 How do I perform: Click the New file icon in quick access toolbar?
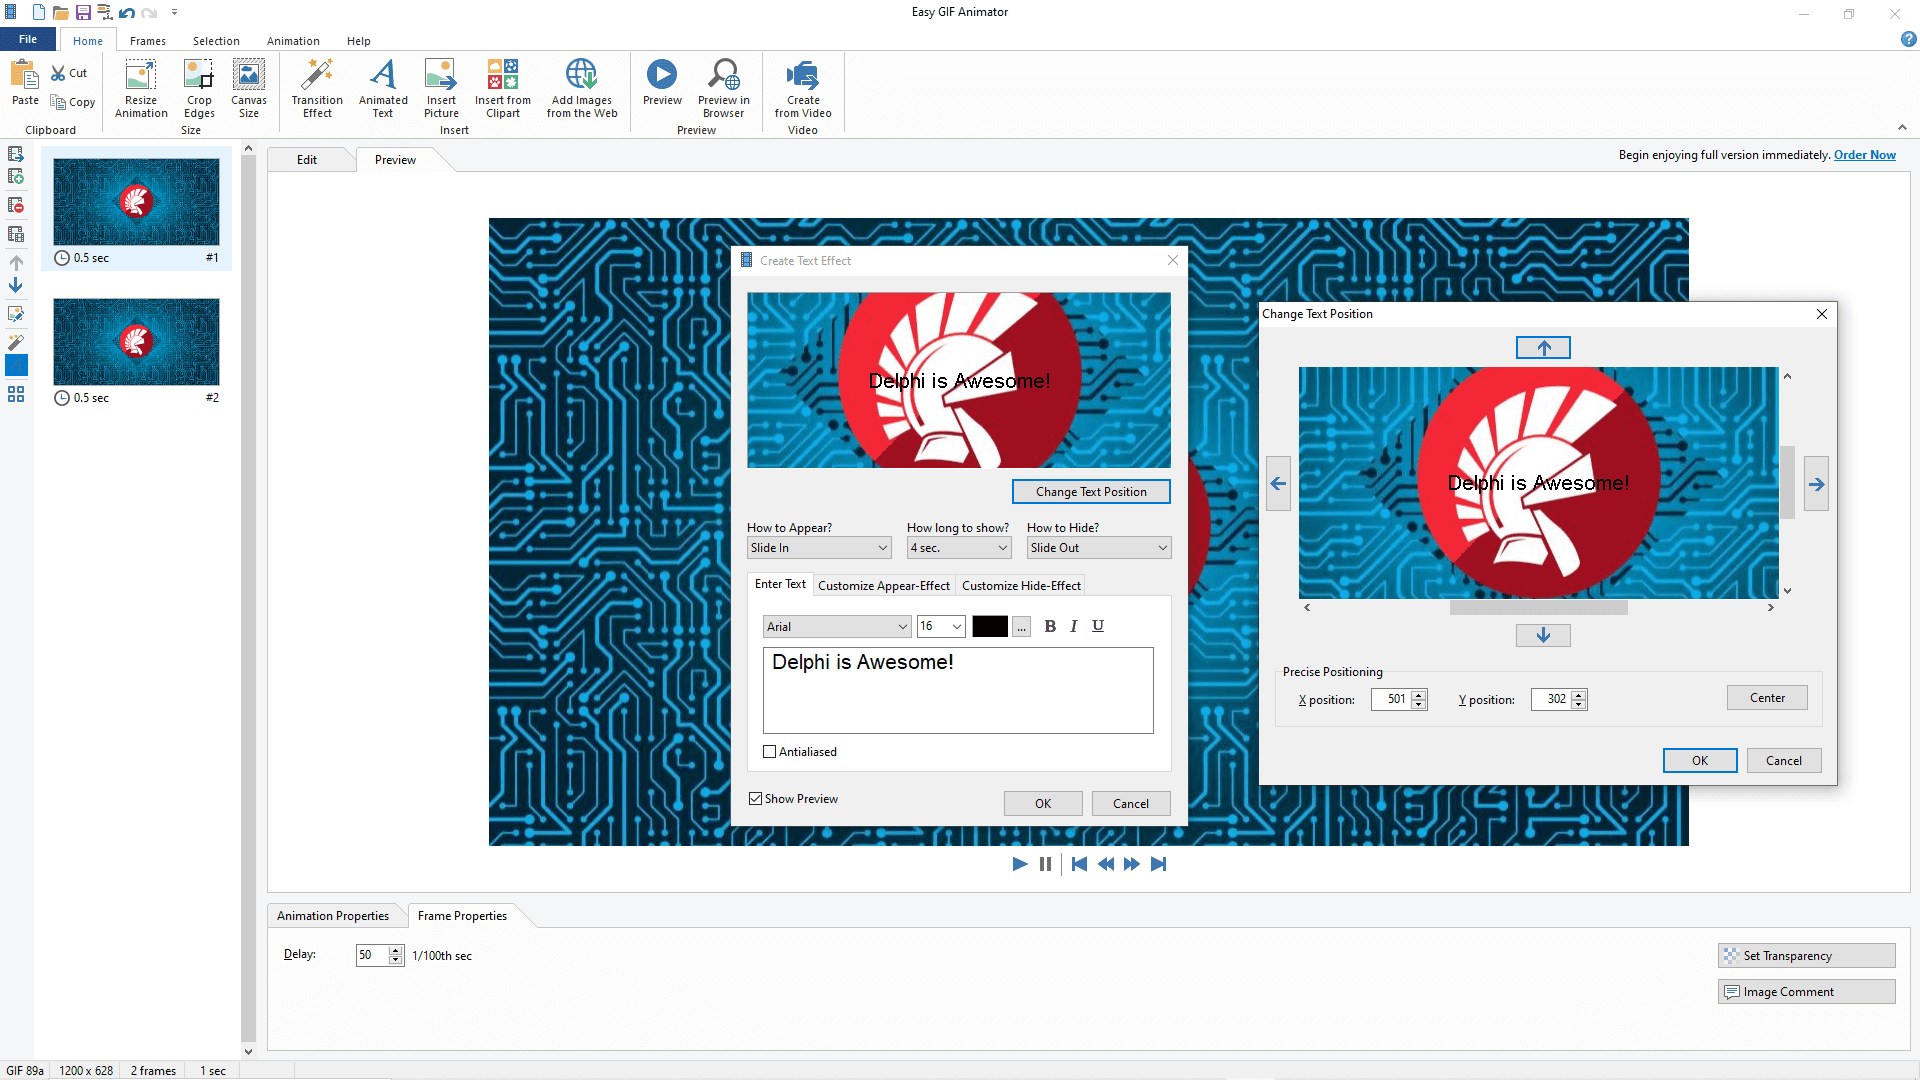click(x=38, y=13)
